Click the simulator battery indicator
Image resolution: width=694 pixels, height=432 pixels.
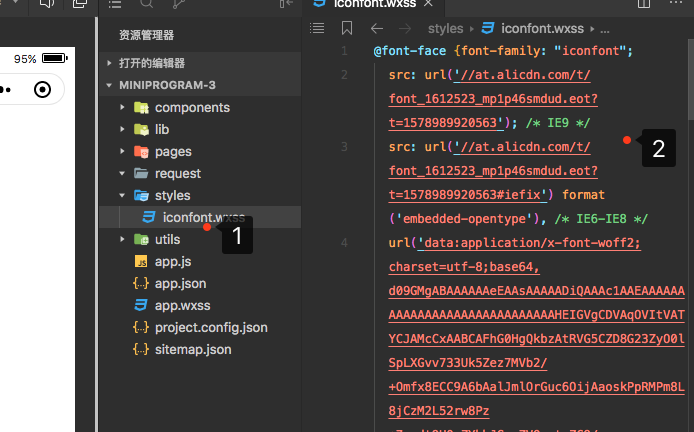[54, 58]
